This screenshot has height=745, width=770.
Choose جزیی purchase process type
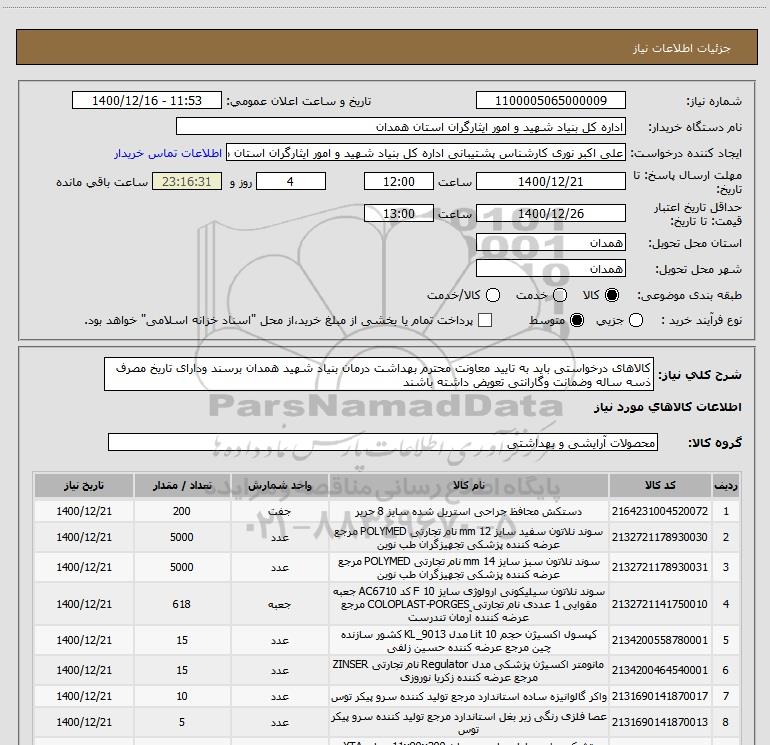tap(636, 320)
